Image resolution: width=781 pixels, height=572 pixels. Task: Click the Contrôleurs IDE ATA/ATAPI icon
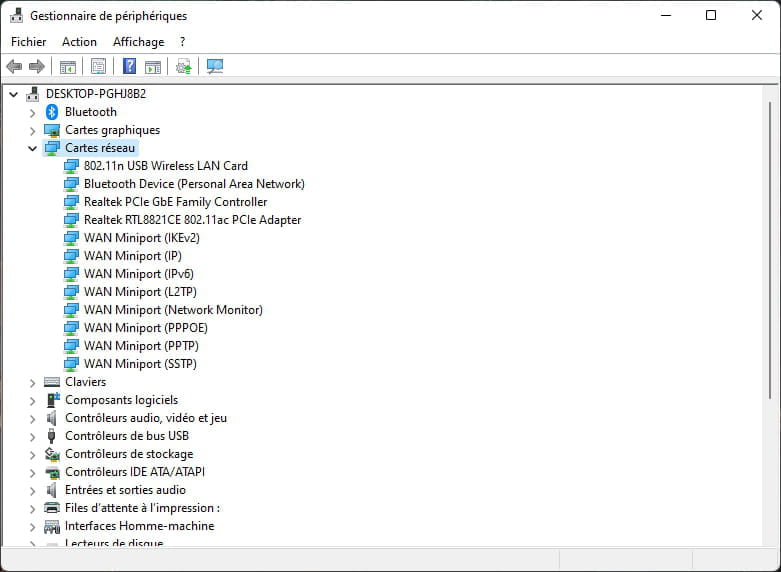(52, 472)
